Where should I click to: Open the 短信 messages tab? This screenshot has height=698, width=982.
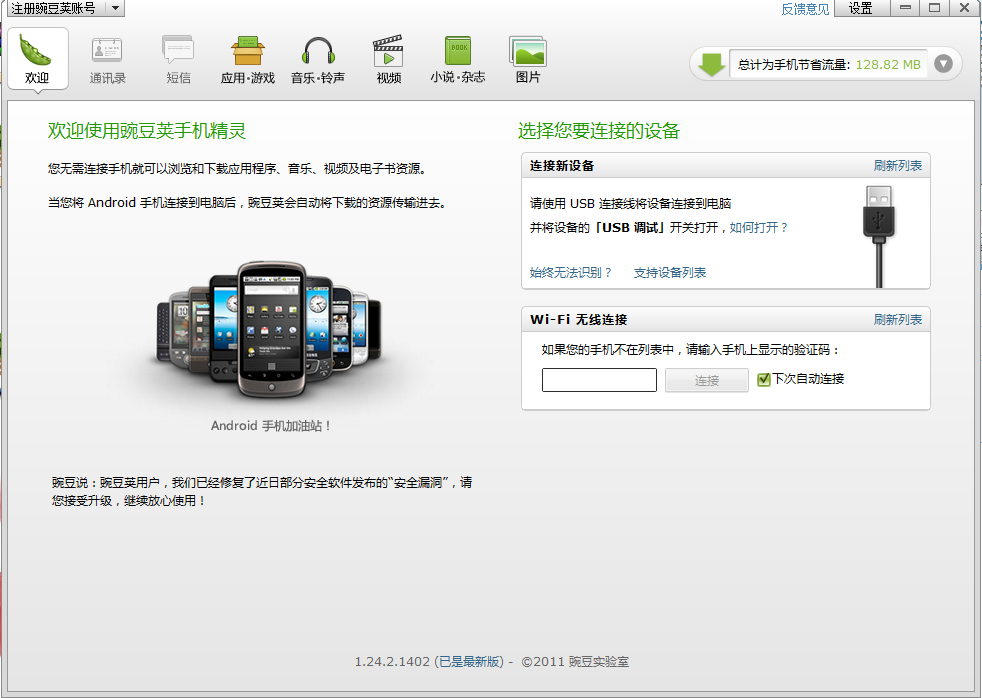178,59
